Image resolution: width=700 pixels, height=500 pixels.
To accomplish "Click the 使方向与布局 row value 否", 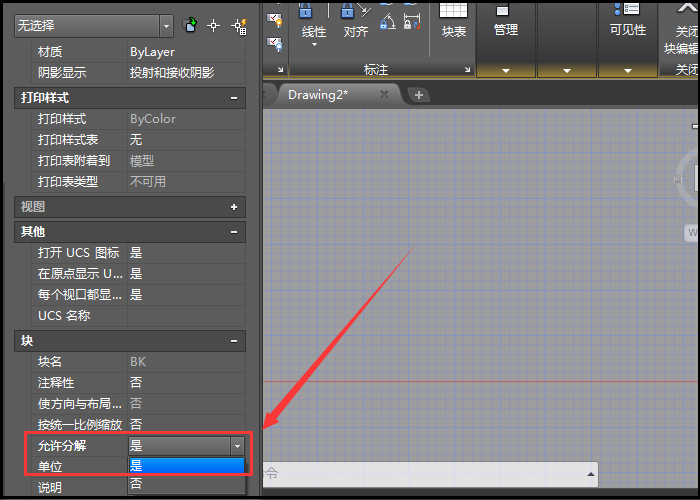I will coord(187,404).
